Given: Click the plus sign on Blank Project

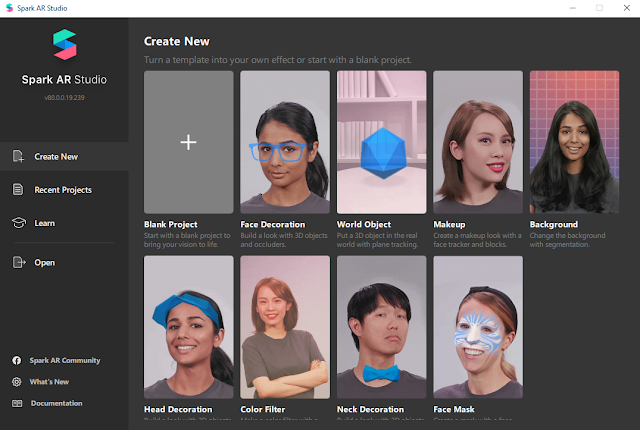Looking at the screenshot, I should [x=189, y=142].
